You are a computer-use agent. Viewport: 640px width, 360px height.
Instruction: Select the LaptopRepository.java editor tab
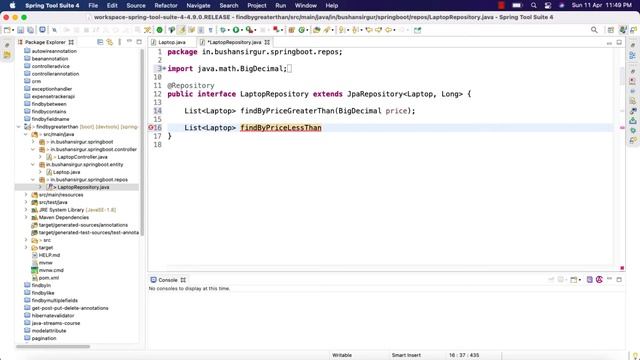234,42
